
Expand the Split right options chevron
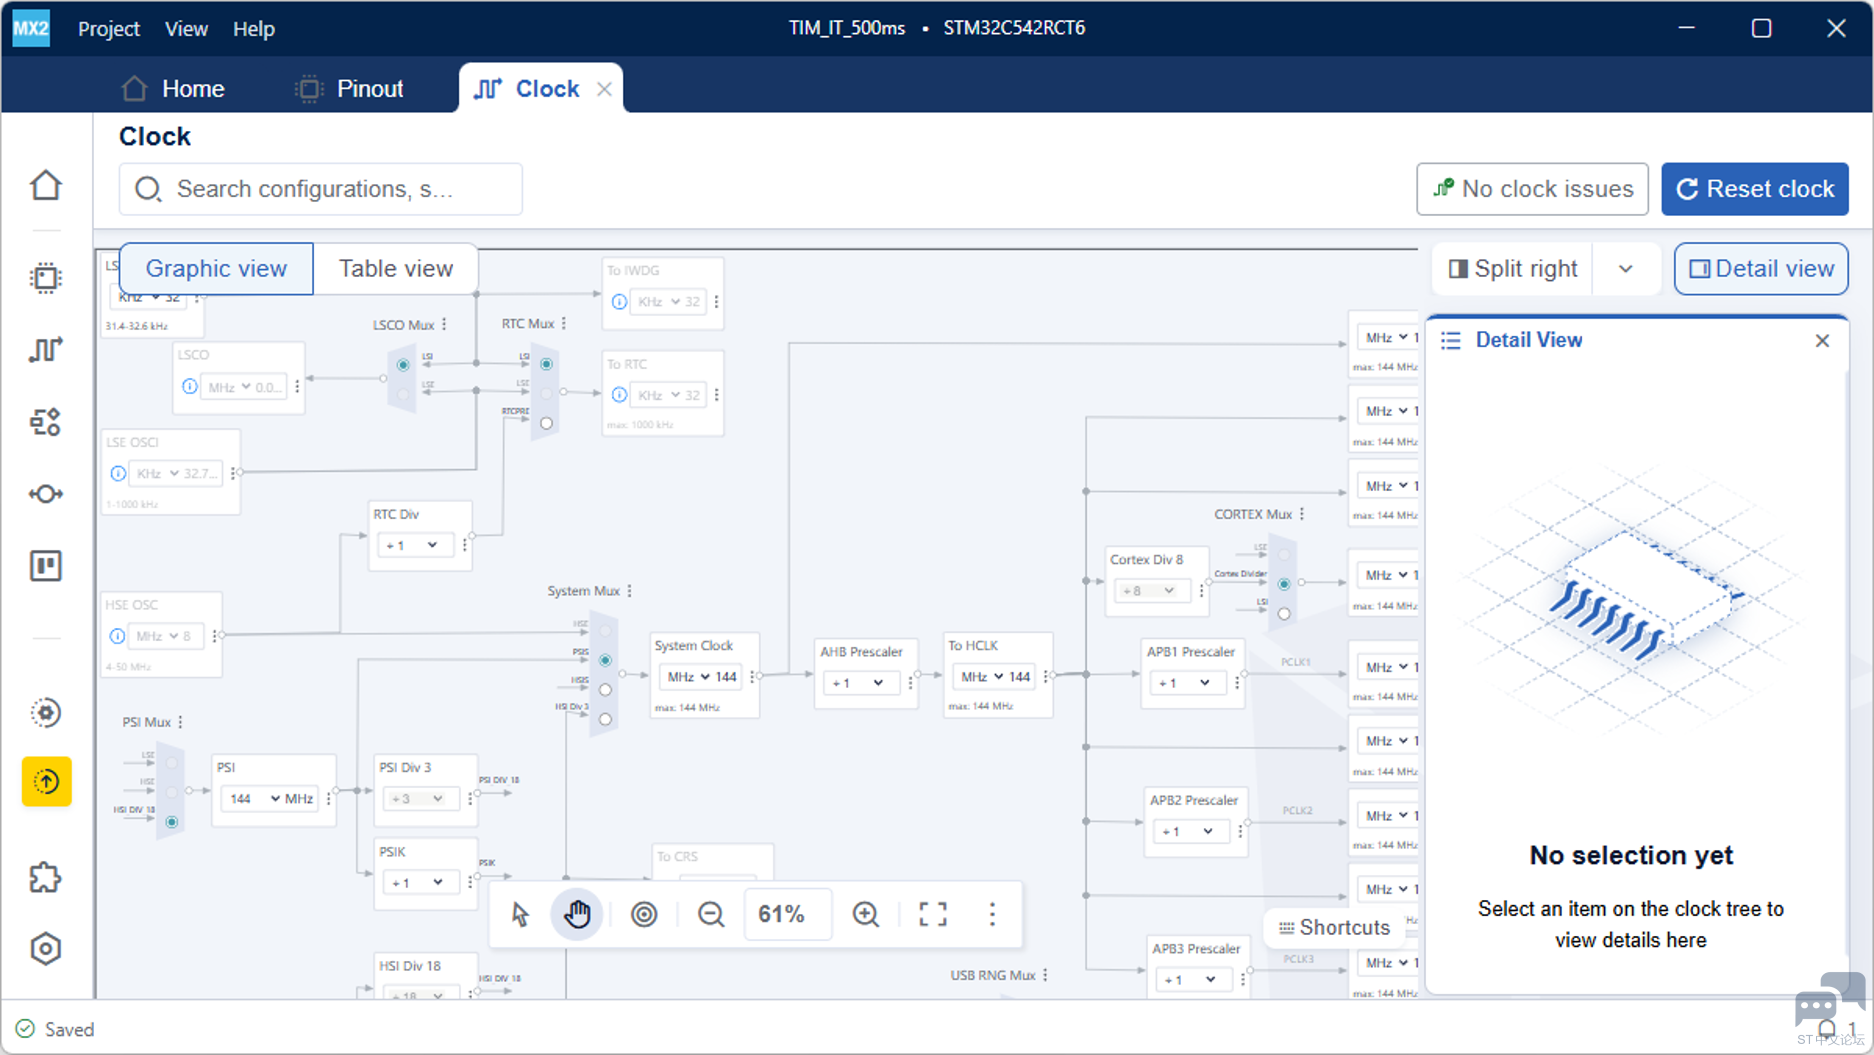click(1626, 269)
